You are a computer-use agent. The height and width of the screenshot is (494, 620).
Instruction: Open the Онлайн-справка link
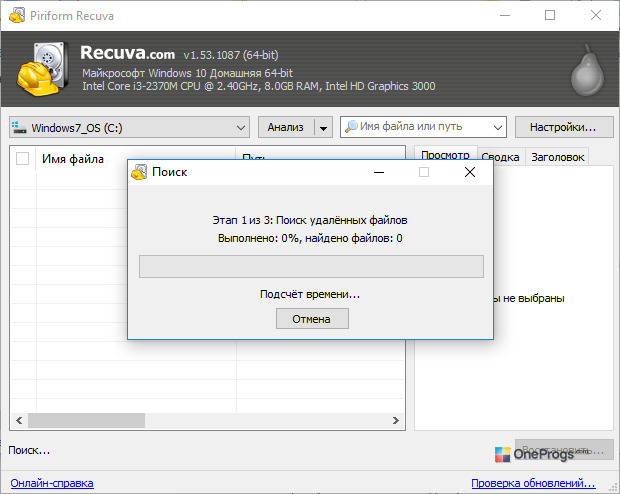point(52,483)
